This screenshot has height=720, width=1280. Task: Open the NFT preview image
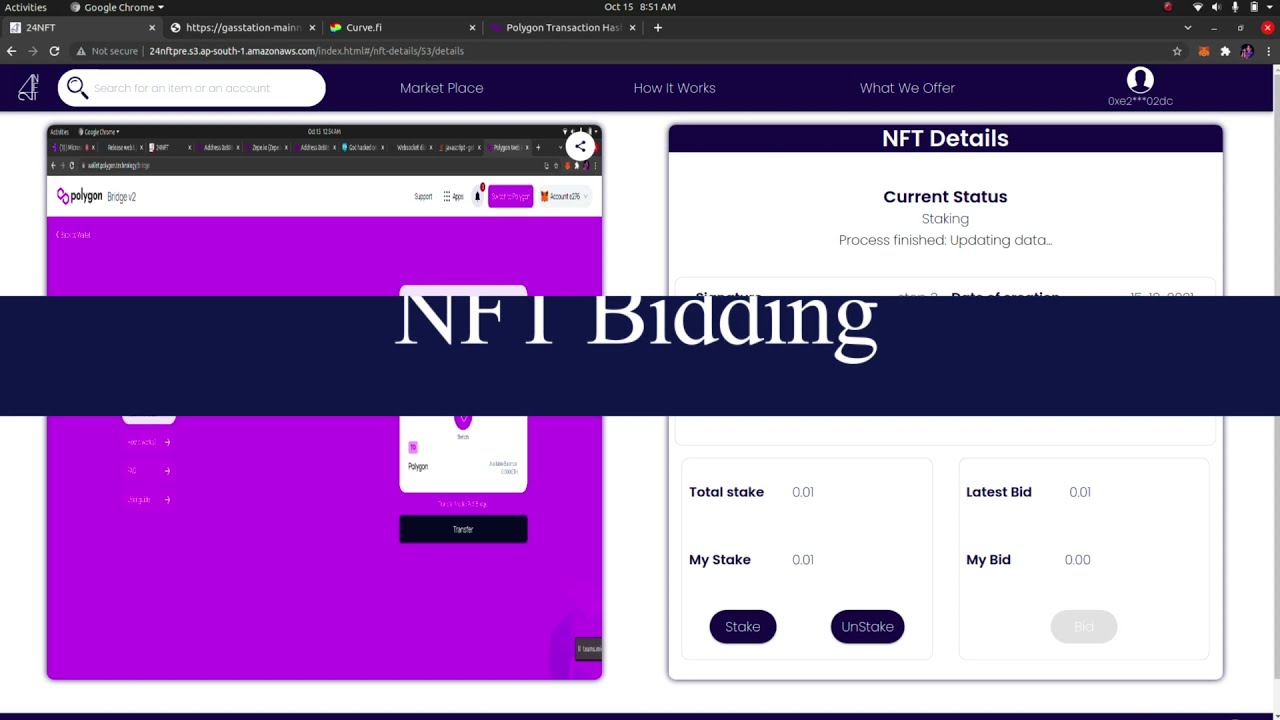(x=324, y=402)
